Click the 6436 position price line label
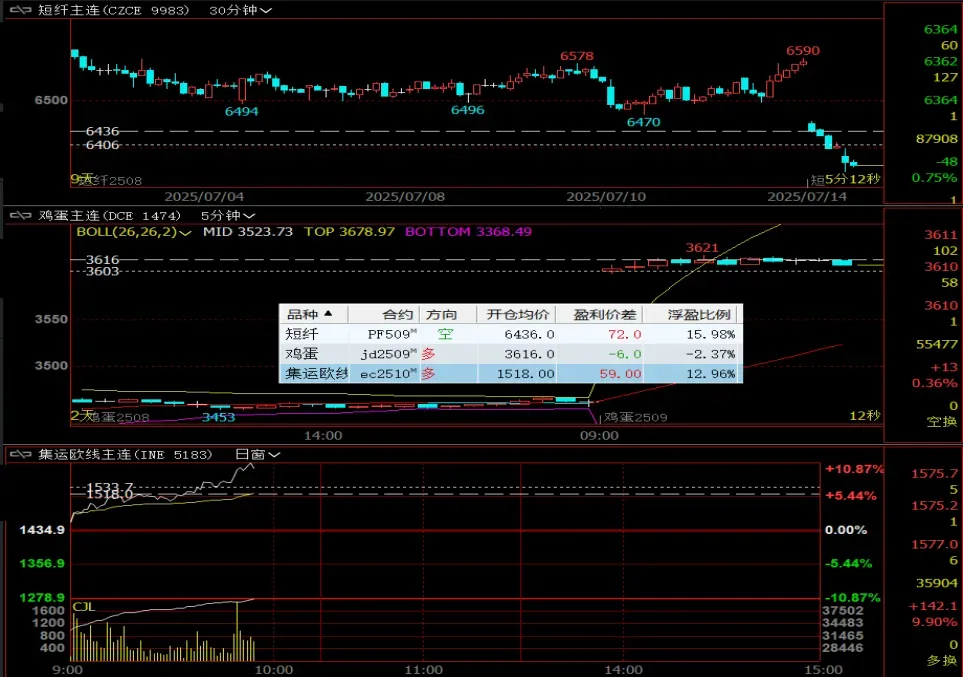The width and height of the screenshot is (963, 677). 102,131
